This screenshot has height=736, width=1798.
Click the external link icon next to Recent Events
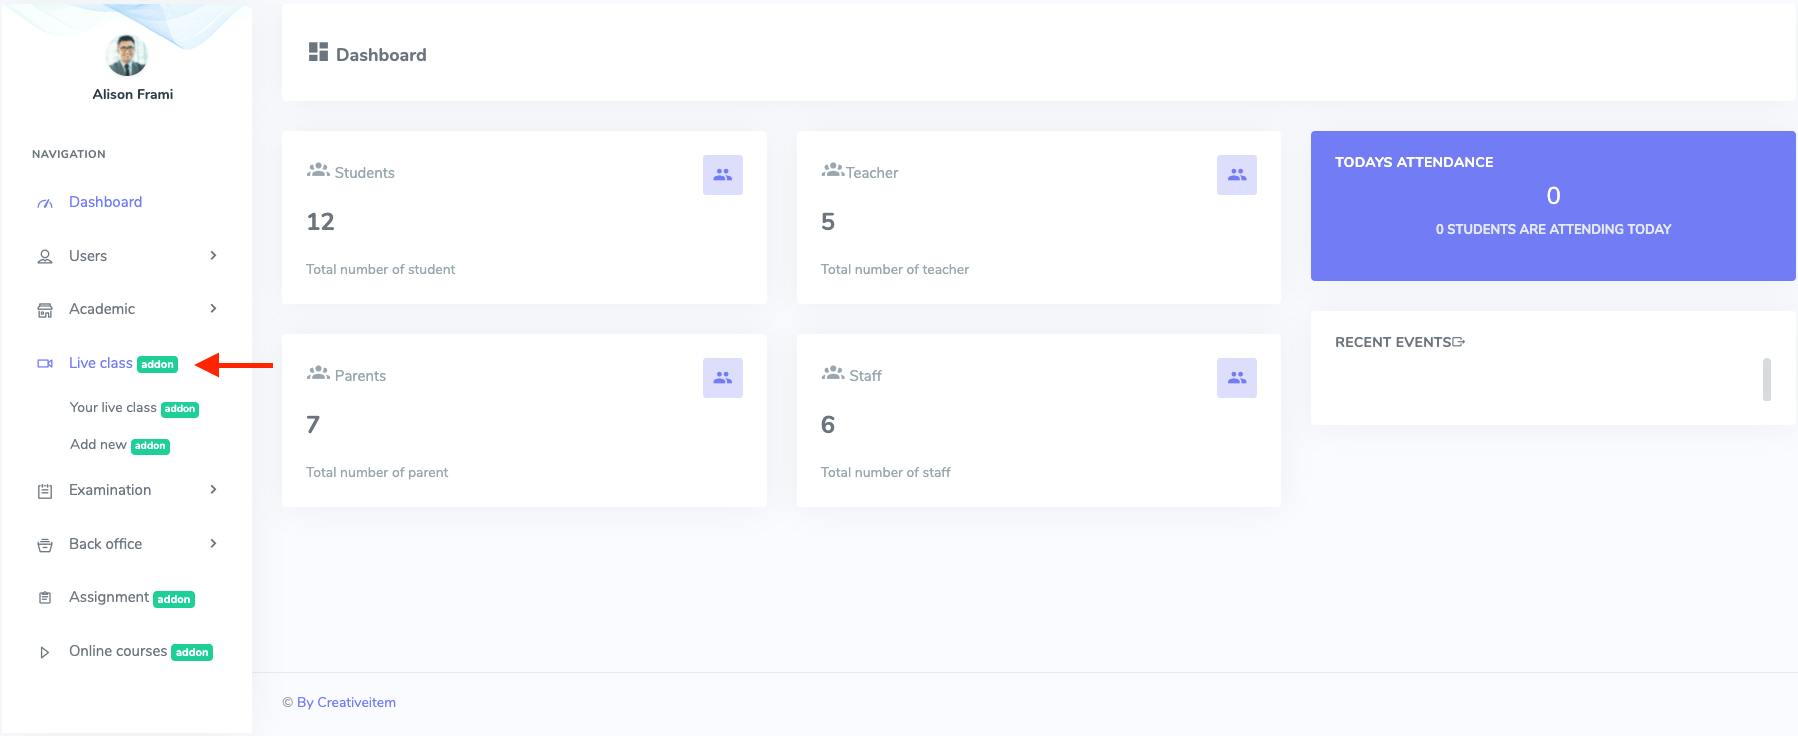click(1458, 341)
